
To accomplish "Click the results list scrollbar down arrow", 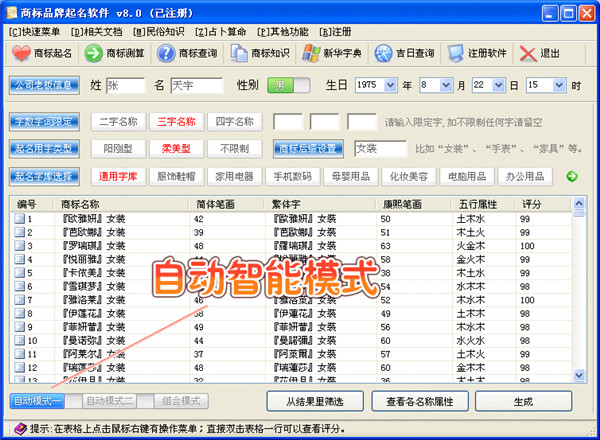I will (x=579, y=375).
